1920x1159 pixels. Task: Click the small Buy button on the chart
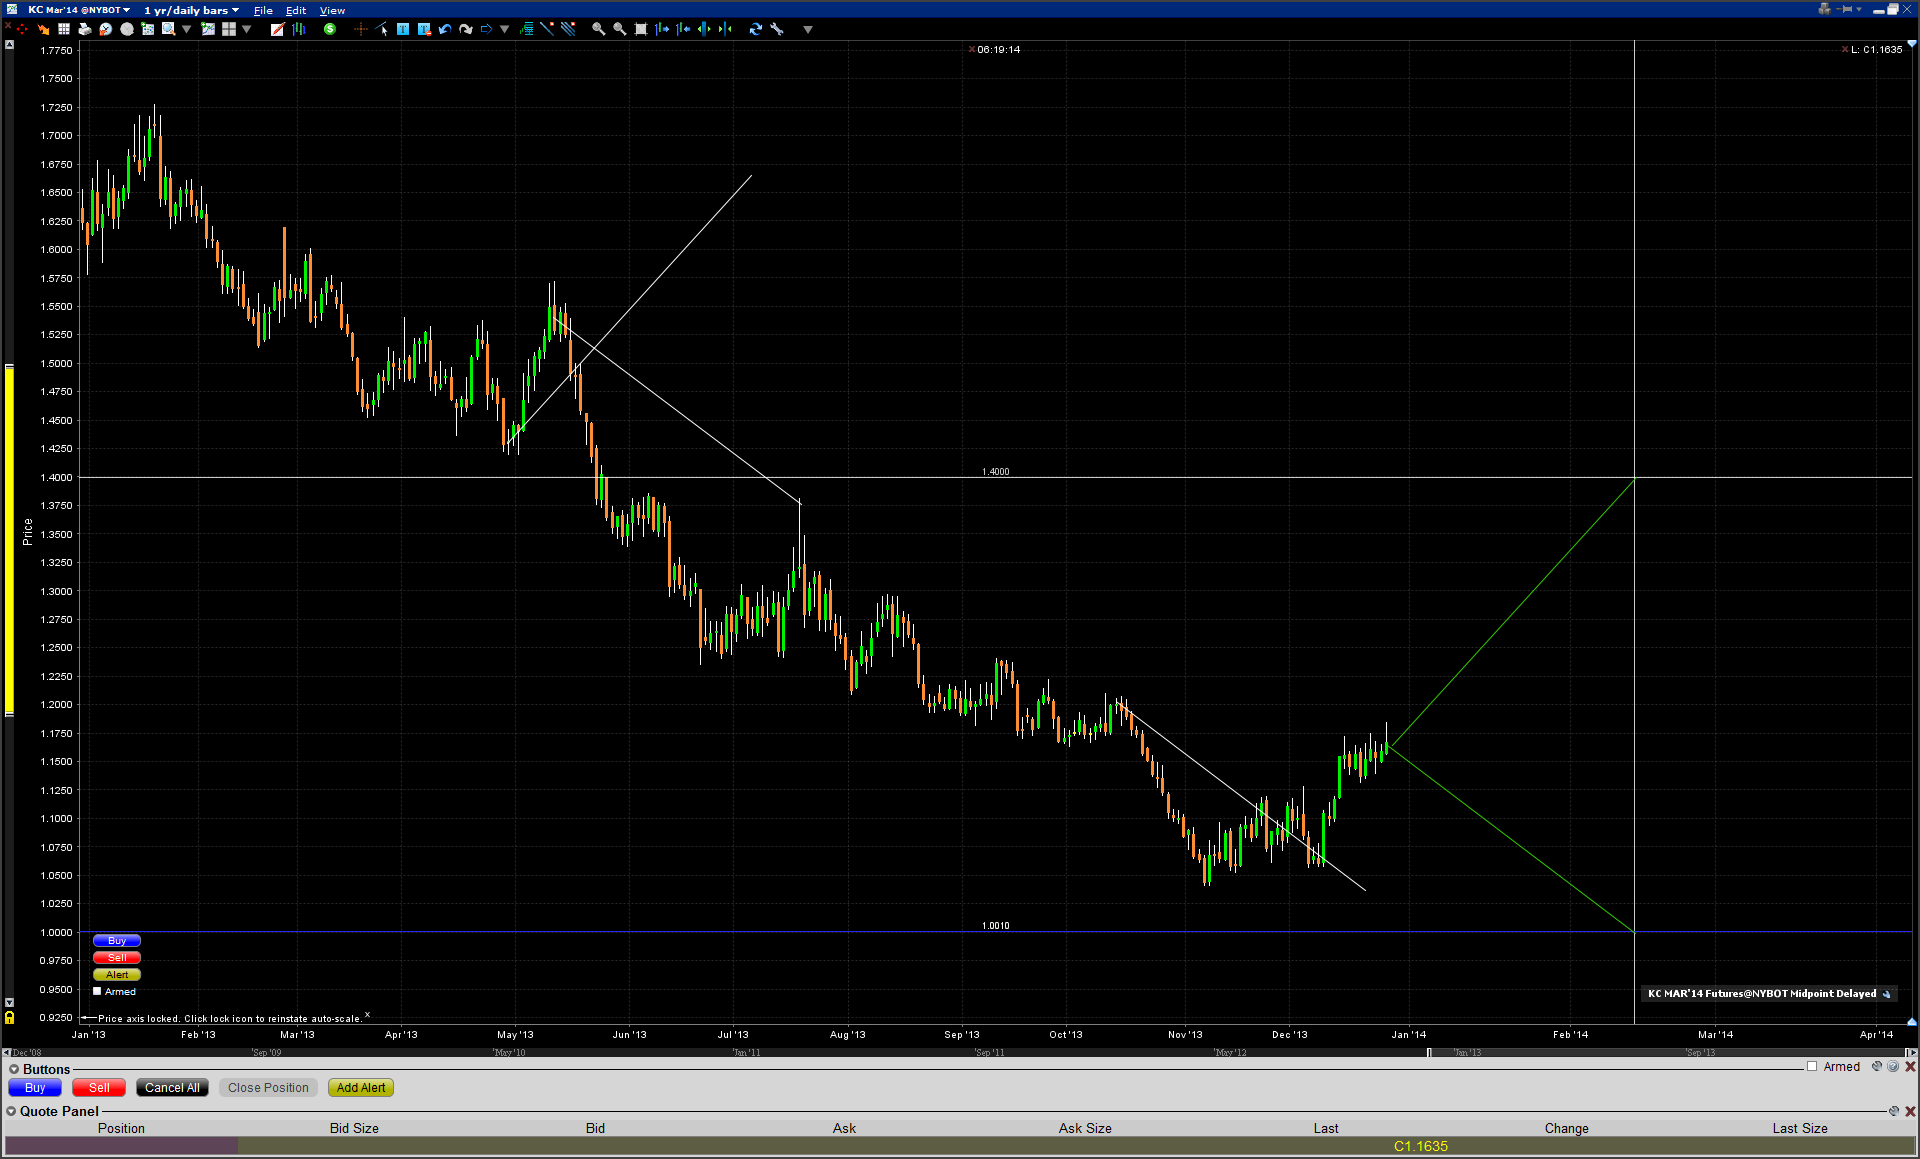117,941
